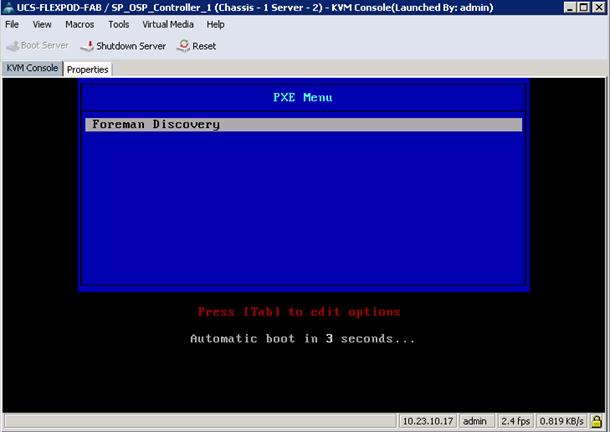
Task: Close the KVM Console window
Action: 599,7
